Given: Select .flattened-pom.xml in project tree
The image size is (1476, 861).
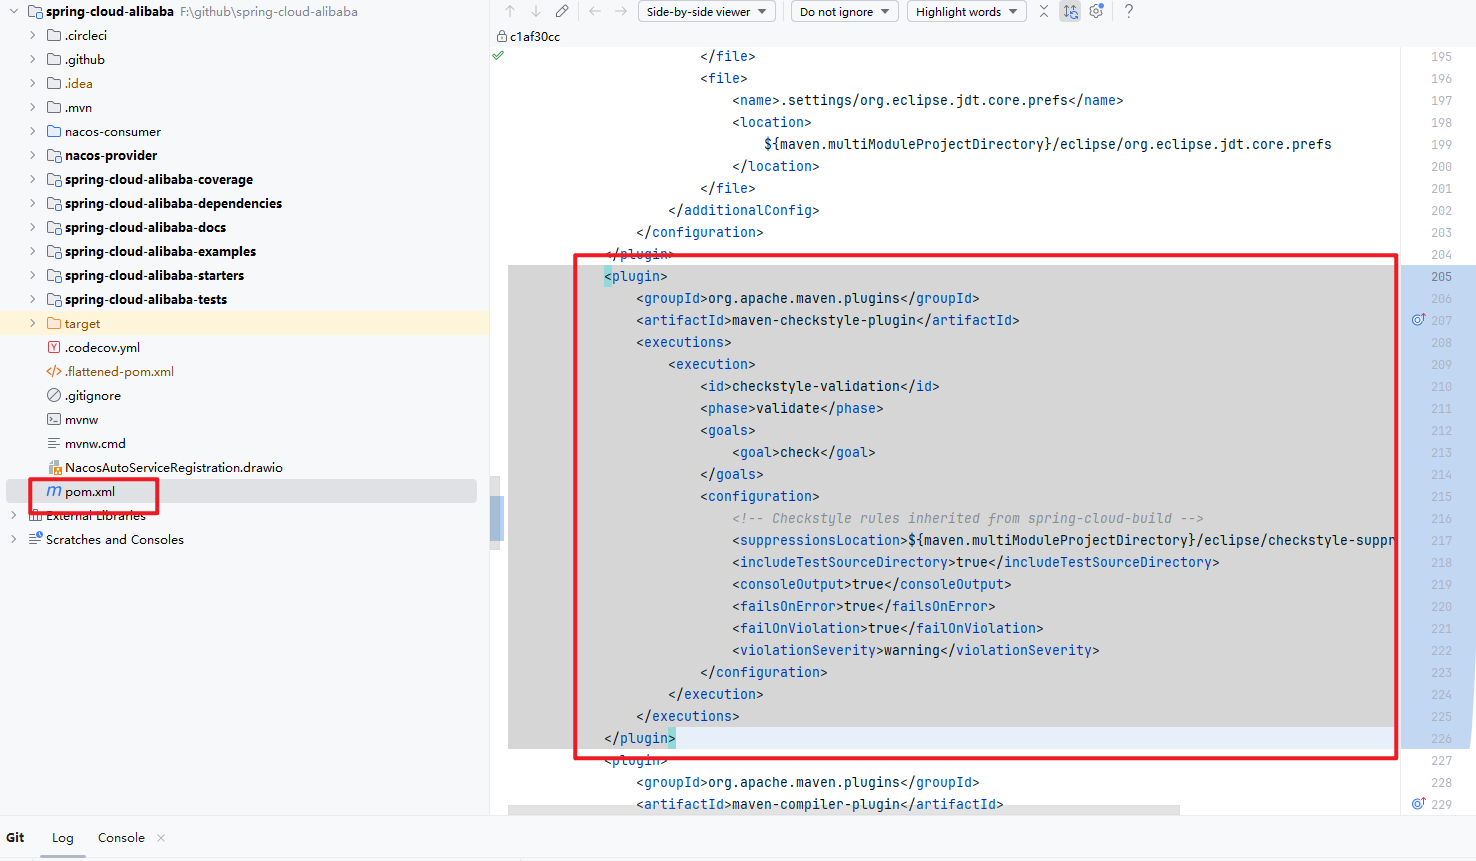Looking at the screenshot, I should [x=119, y=372].
